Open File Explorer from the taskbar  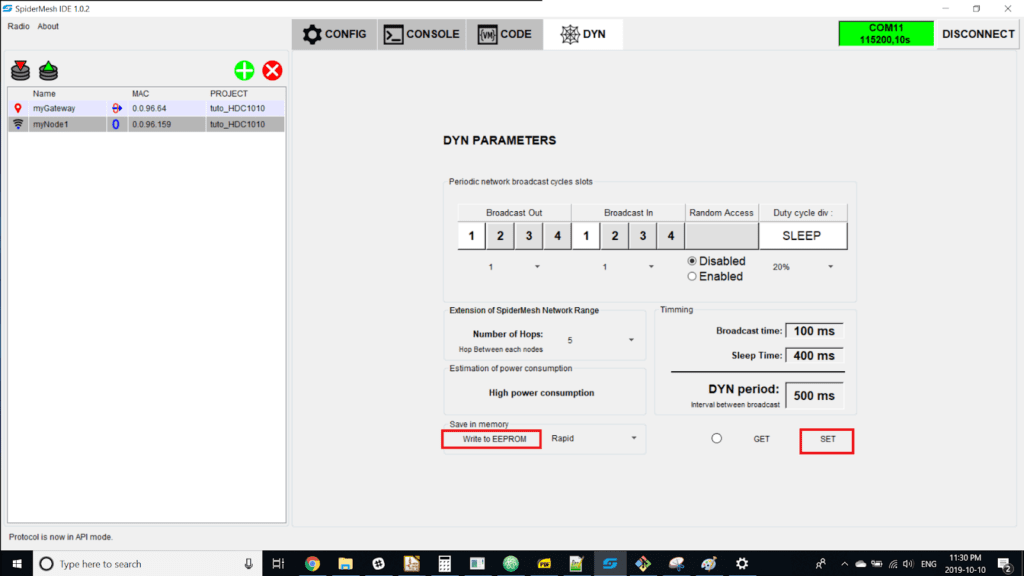345,564
